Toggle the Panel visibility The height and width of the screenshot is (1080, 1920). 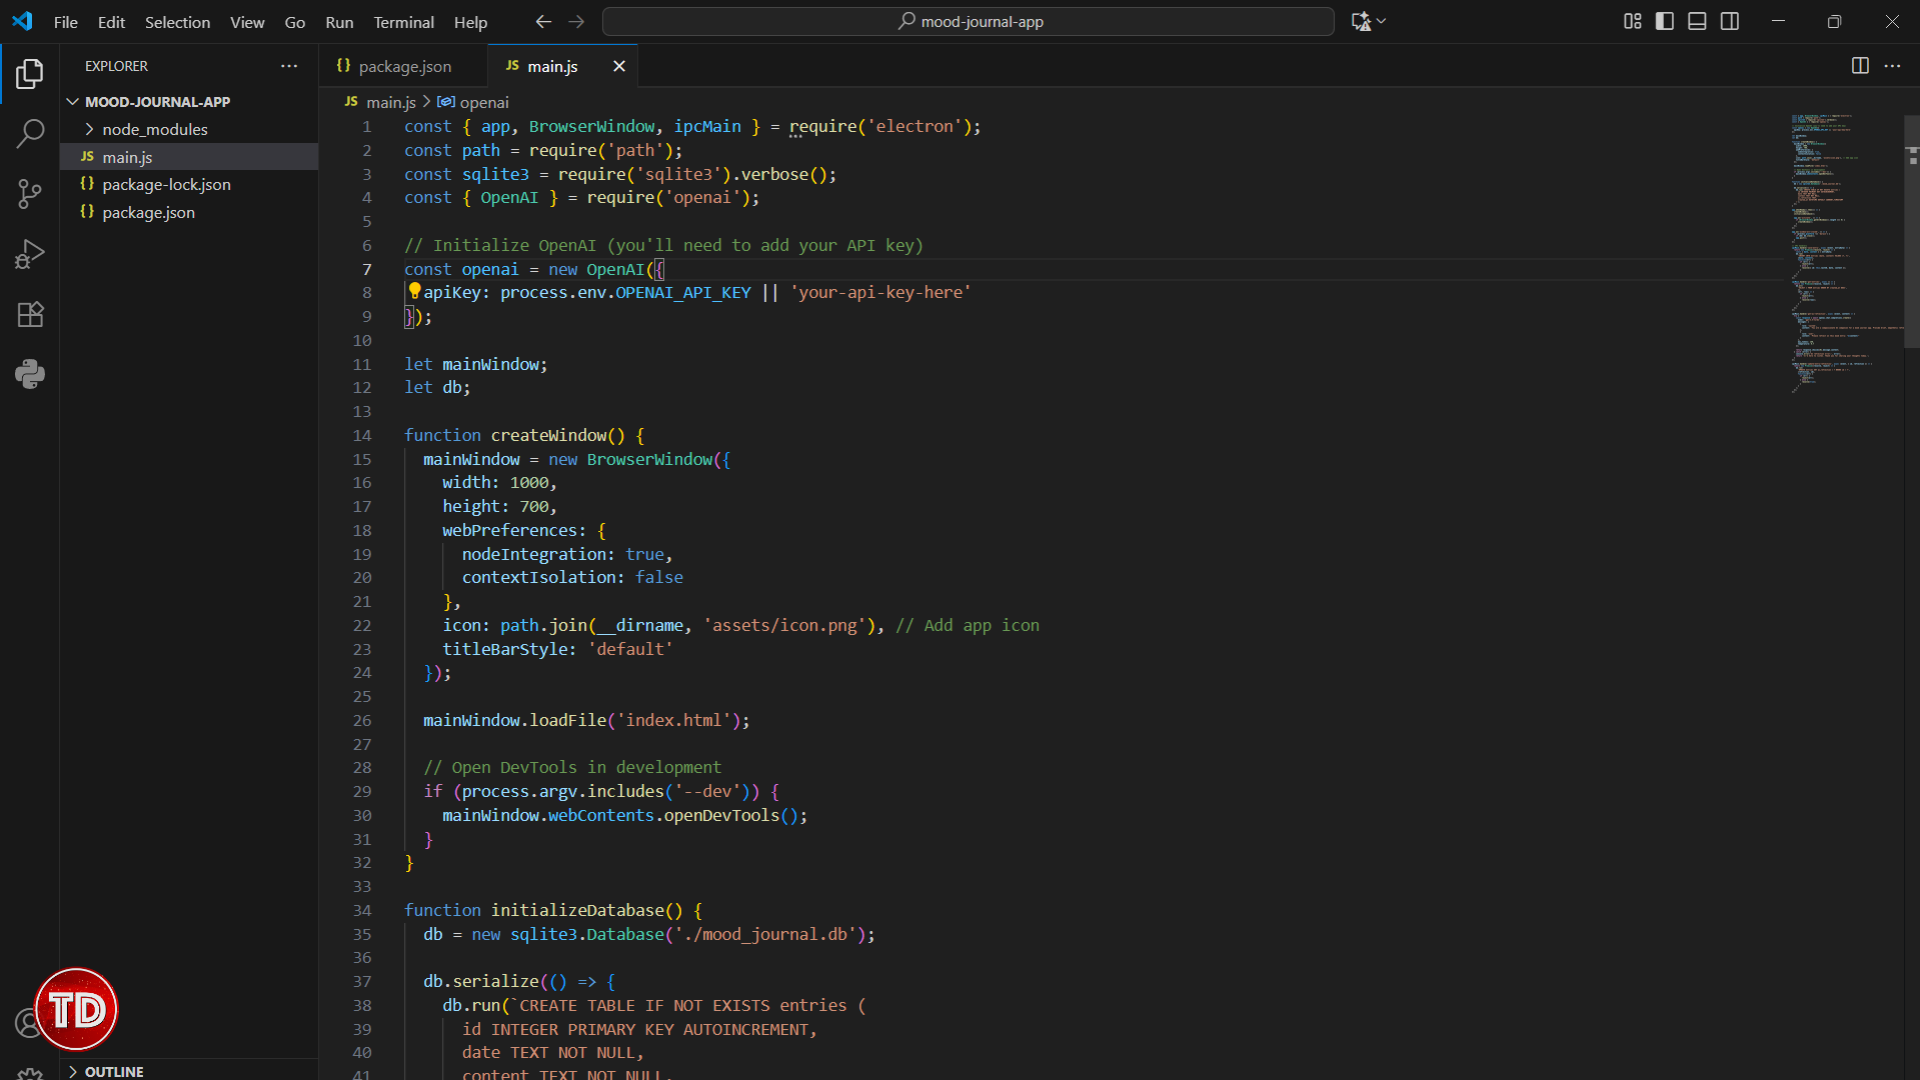click(x=1697, y=20)
